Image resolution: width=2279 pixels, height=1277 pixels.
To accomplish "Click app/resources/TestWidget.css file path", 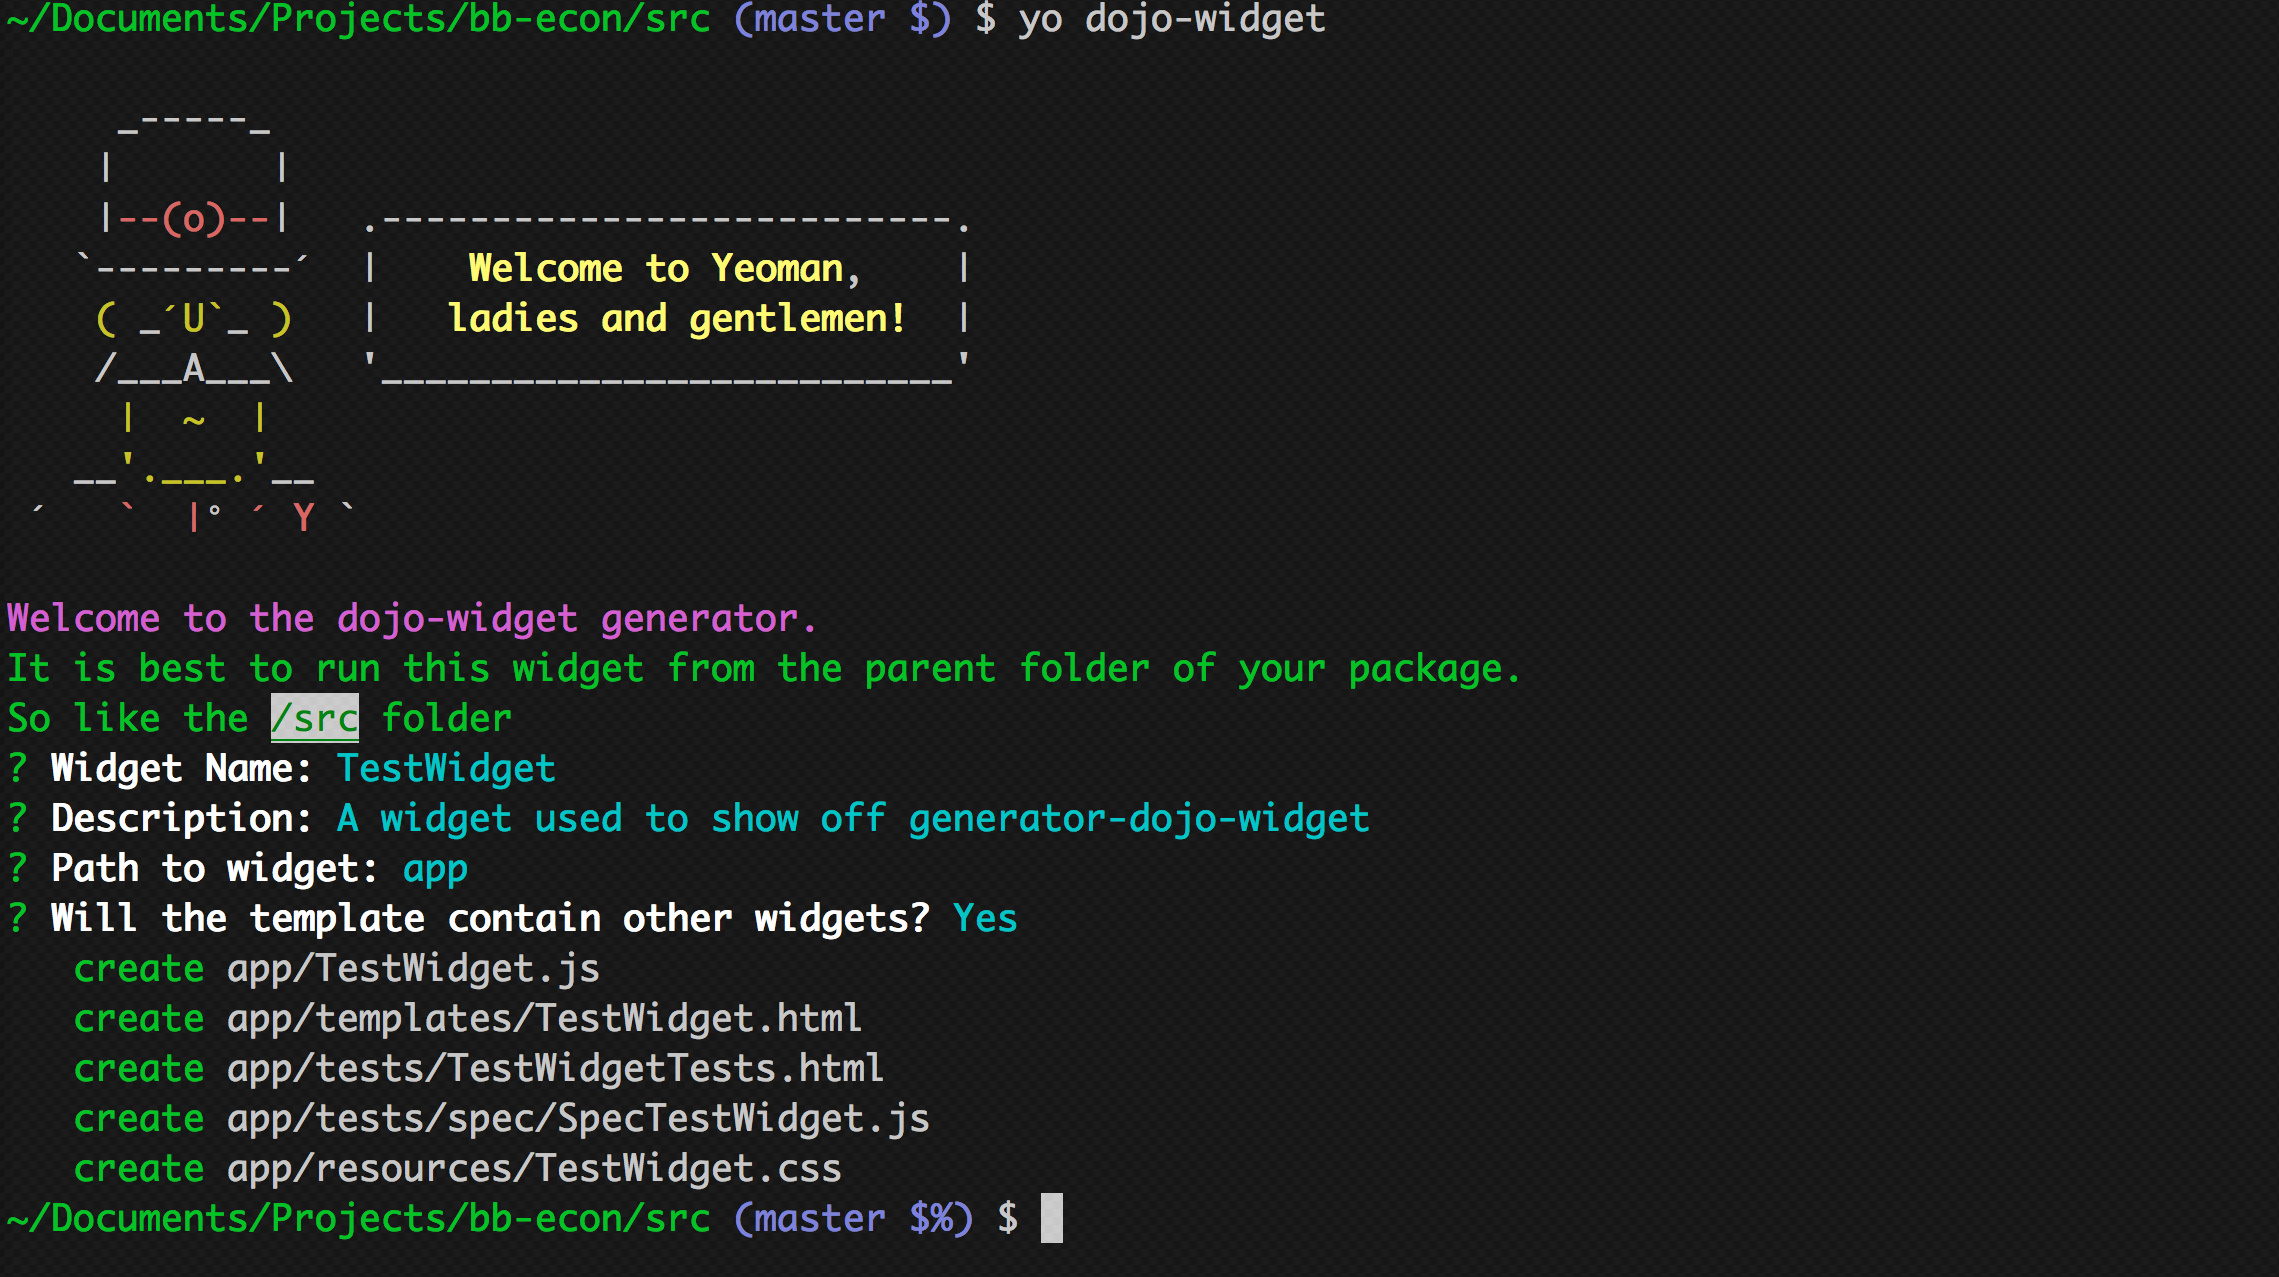I will point(534,1168).
